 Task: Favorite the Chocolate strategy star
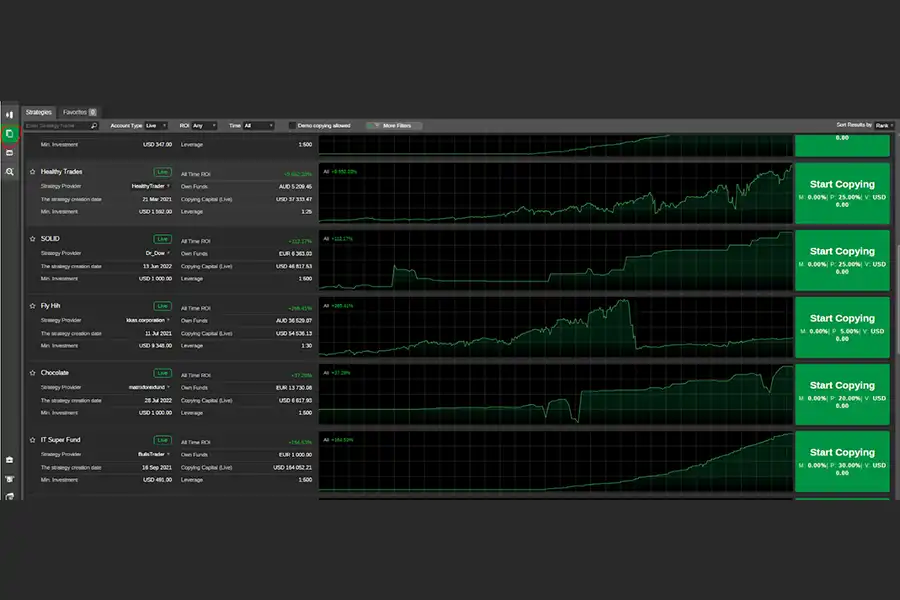coord(33,373)
